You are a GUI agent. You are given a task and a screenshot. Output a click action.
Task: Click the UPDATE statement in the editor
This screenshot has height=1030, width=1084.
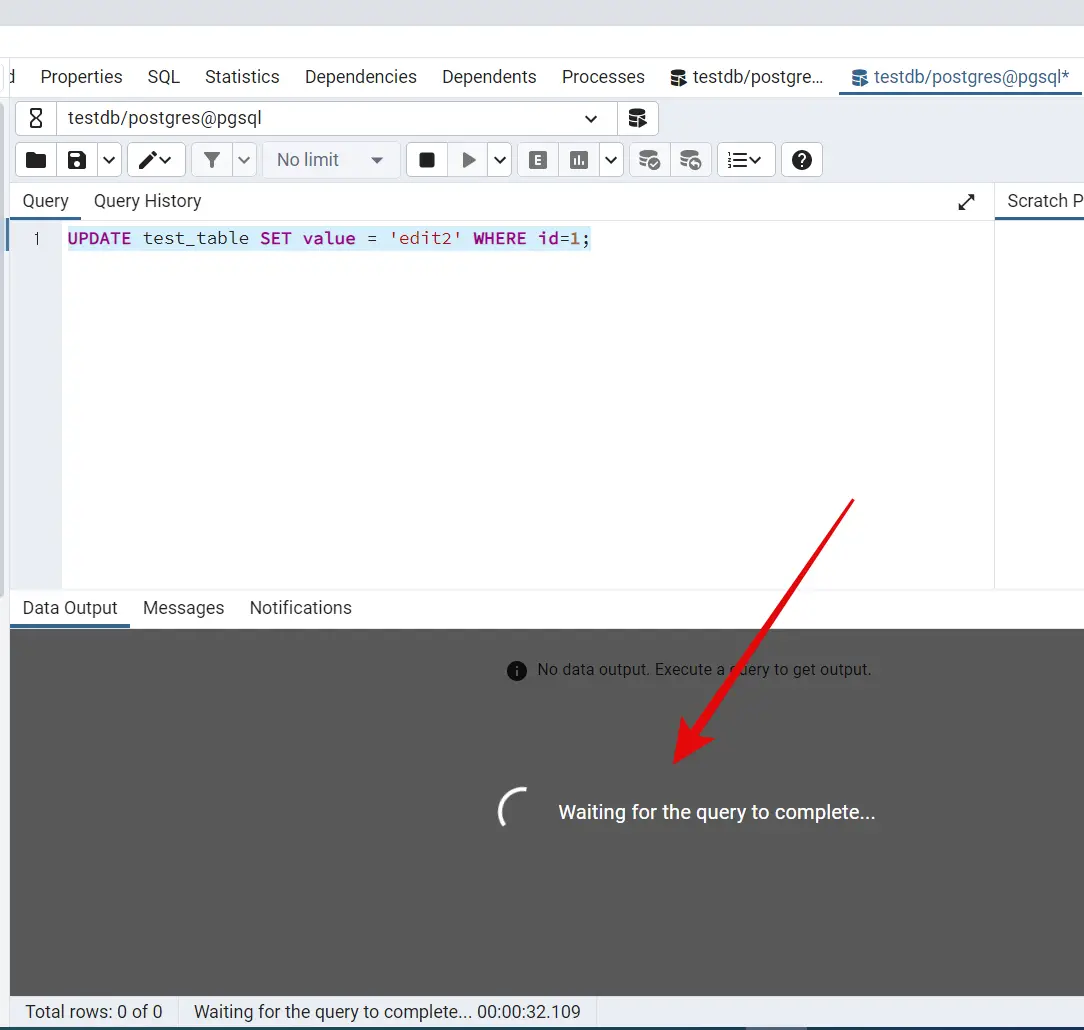pyautogui.click(x=328, y=238)
